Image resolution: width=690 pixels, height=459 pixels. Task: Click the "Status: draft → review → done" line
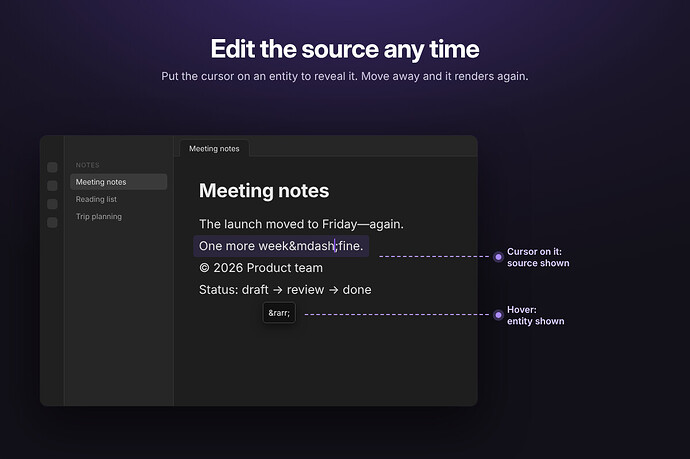[x=285, y=290]
